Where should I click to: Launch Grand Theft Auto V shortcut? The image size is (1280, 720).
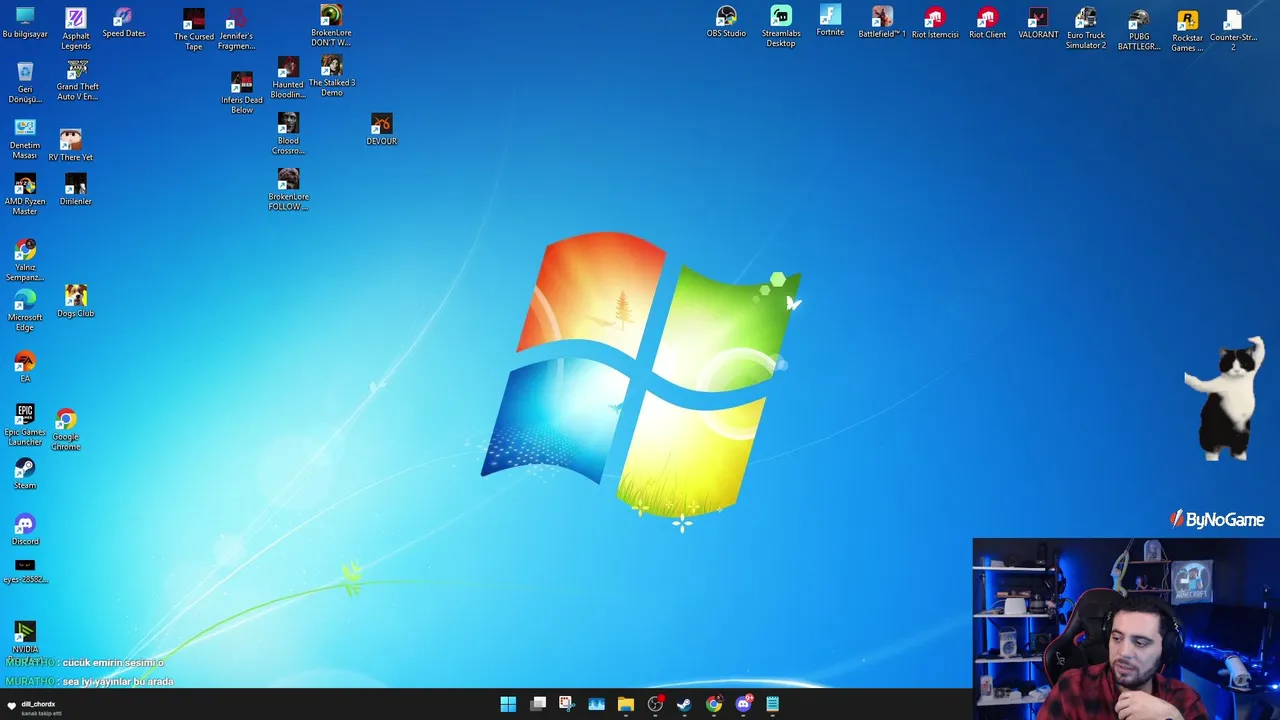(x=77, y=80)
